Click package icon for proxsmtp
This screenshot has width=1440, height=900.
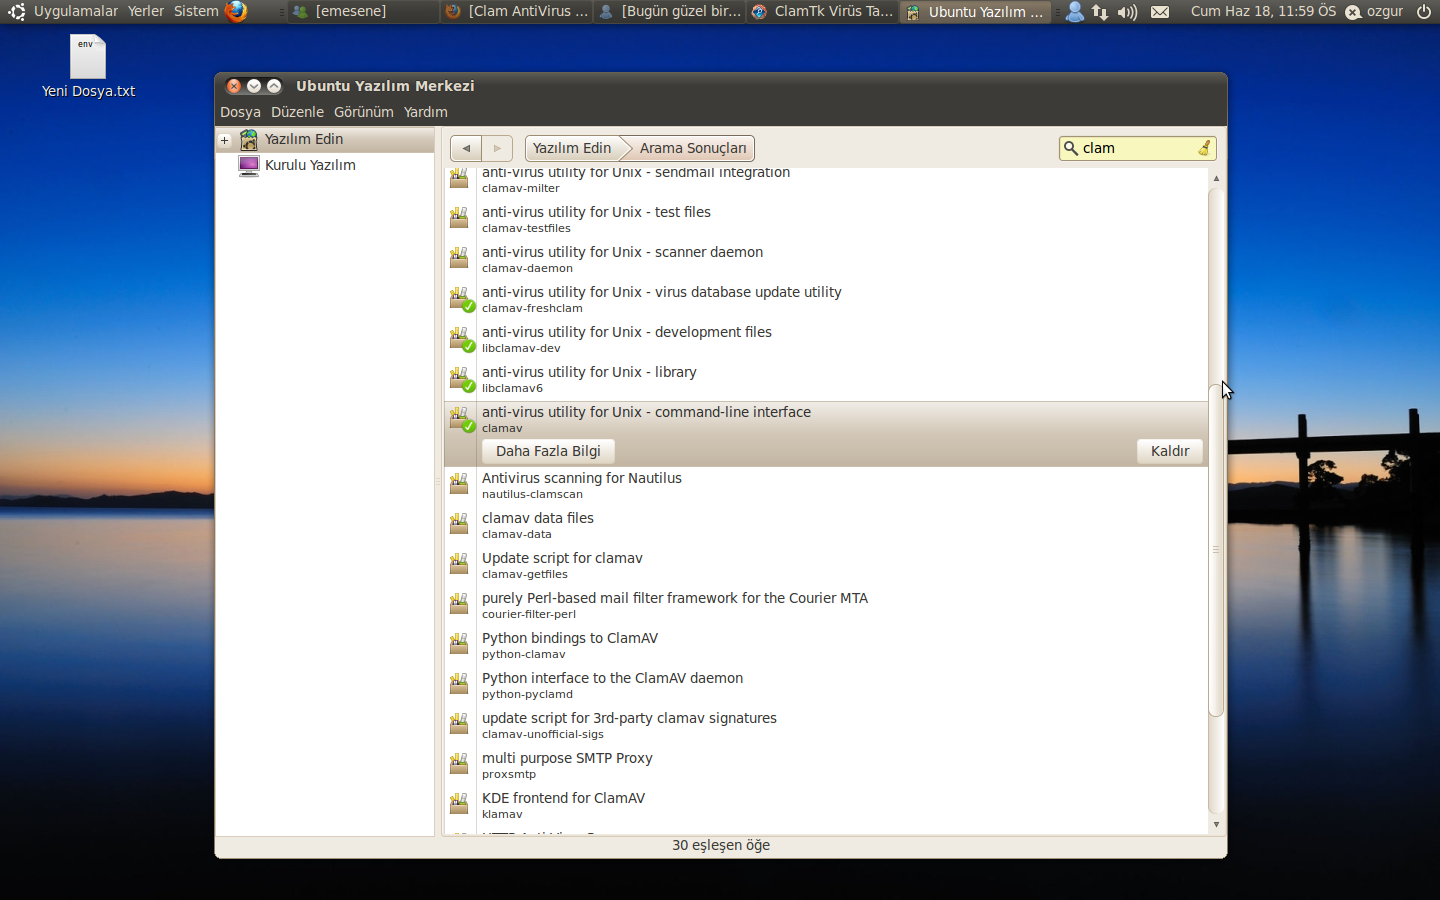(459, 764)
